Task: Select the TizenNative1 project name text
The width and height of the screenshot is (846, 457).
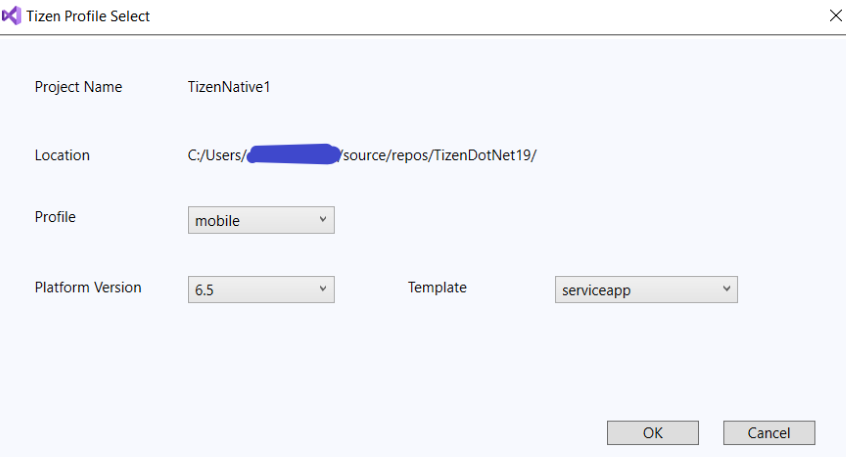Action: pyautogui.click(x=229, y=87)
